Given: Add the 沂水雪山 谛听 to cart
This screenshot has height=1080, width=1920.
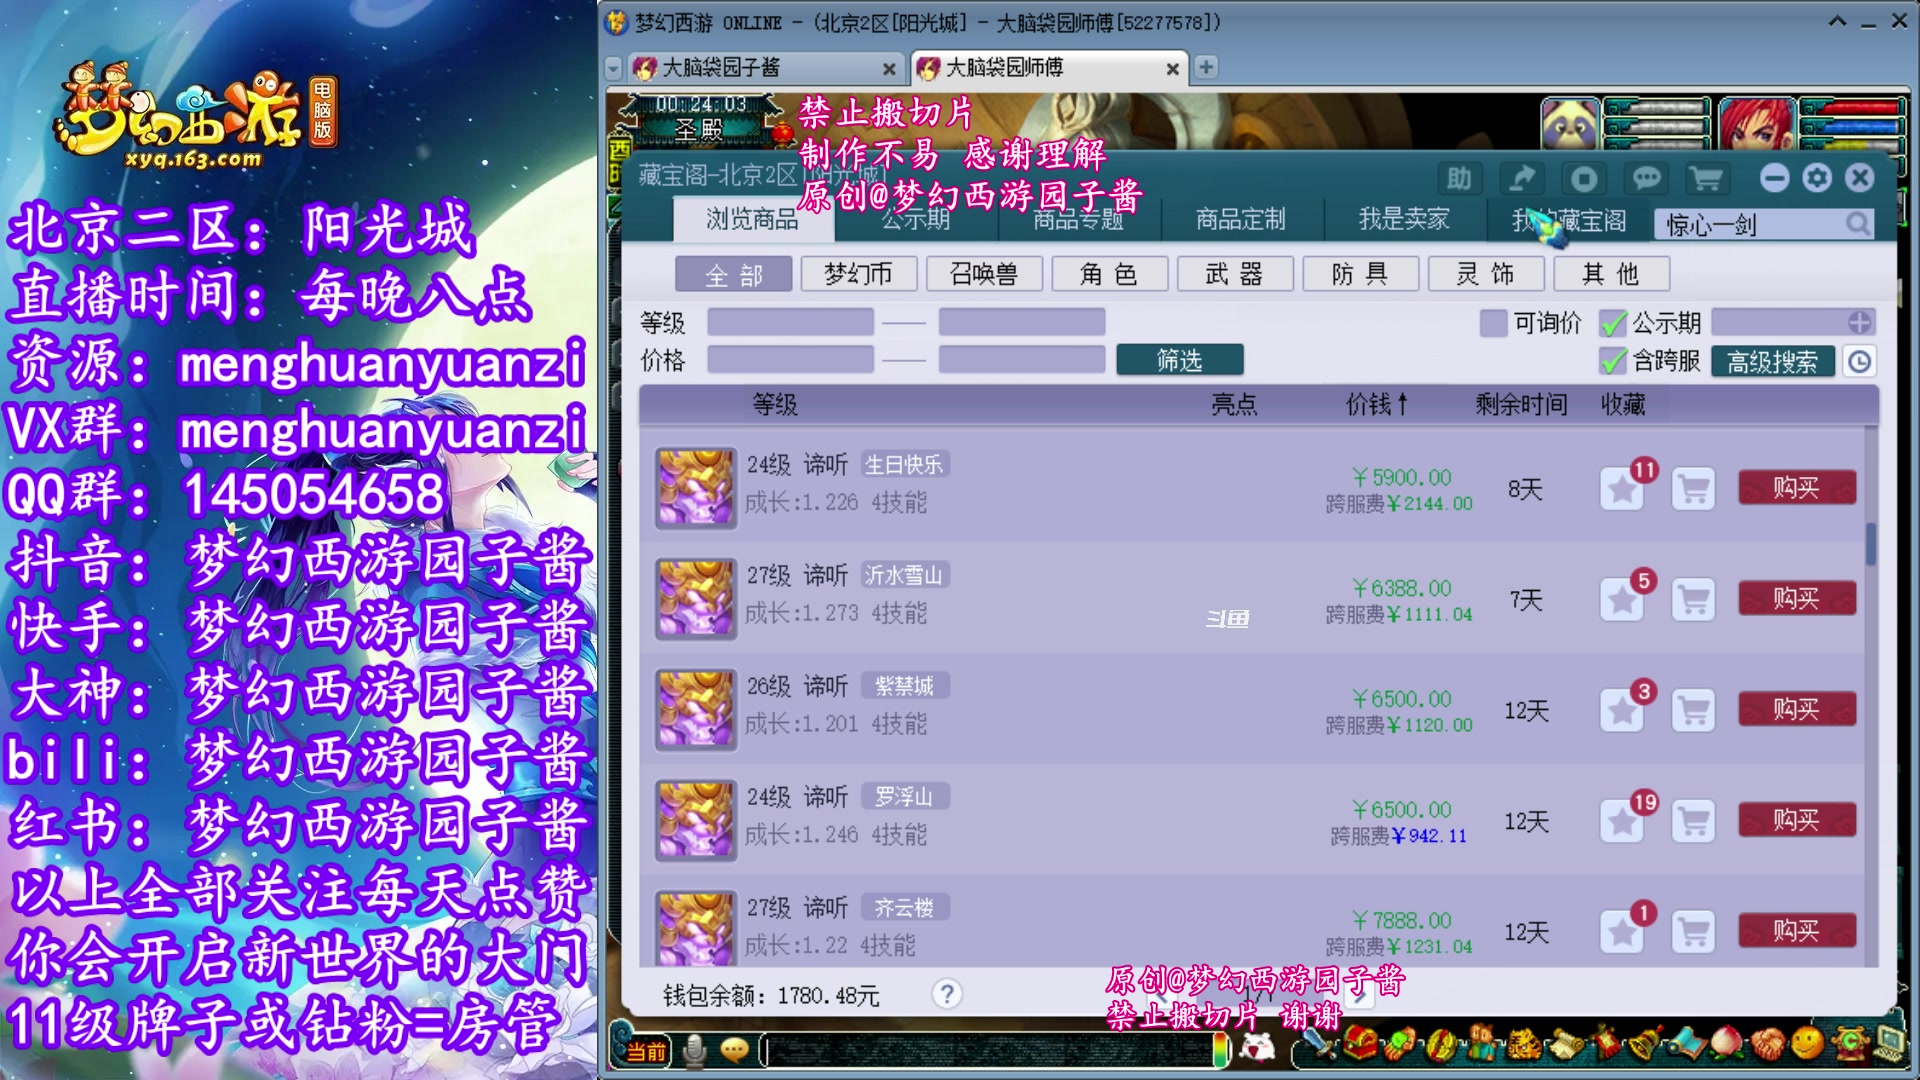Looking at the screenshot, I should tap(1693, 601).
